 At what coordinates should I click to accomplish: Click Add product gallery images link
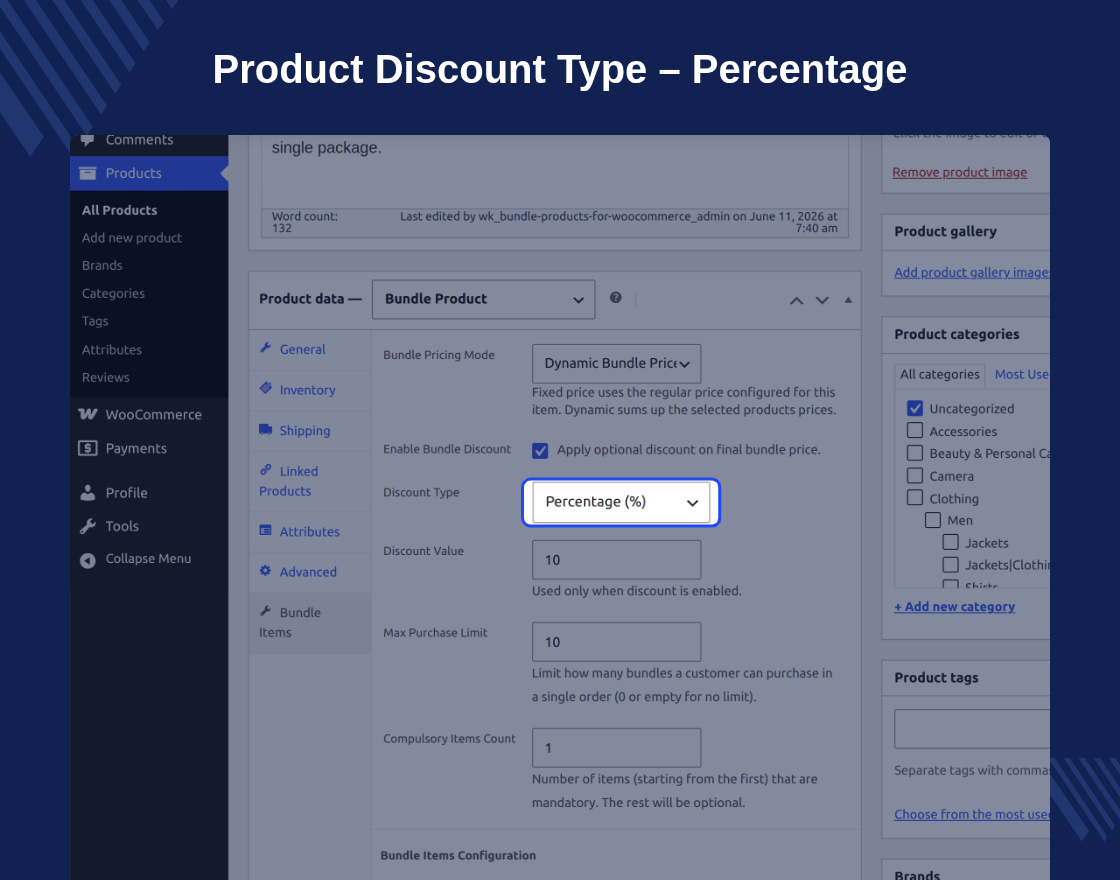971,272
